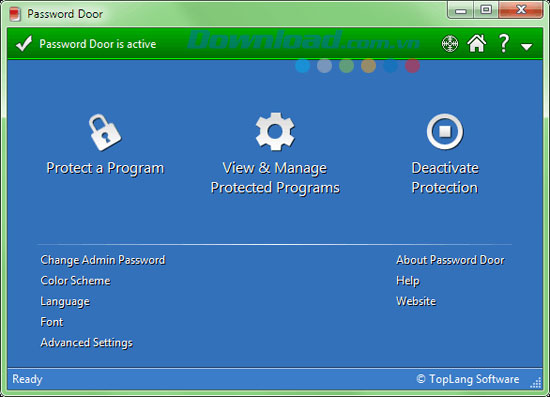Viewport: 550px width, 397px height.
Task: Click the checkmark active status icon
Action: click(x=24, y=44)
